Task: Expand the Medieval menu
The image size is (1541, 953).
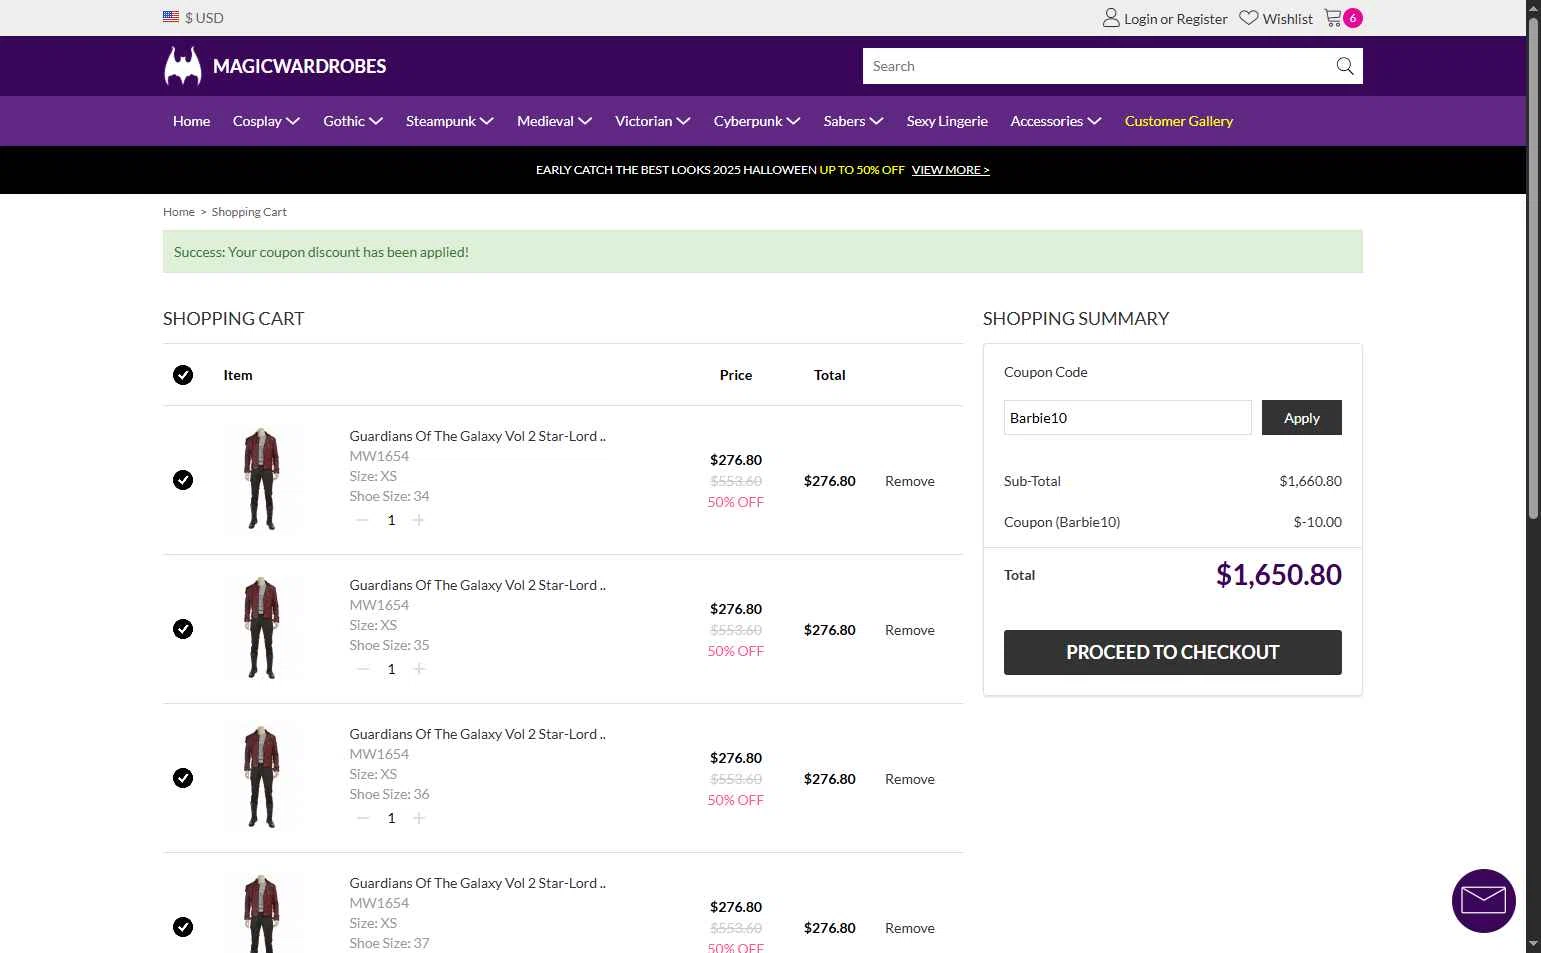Action: click(555, 121)
